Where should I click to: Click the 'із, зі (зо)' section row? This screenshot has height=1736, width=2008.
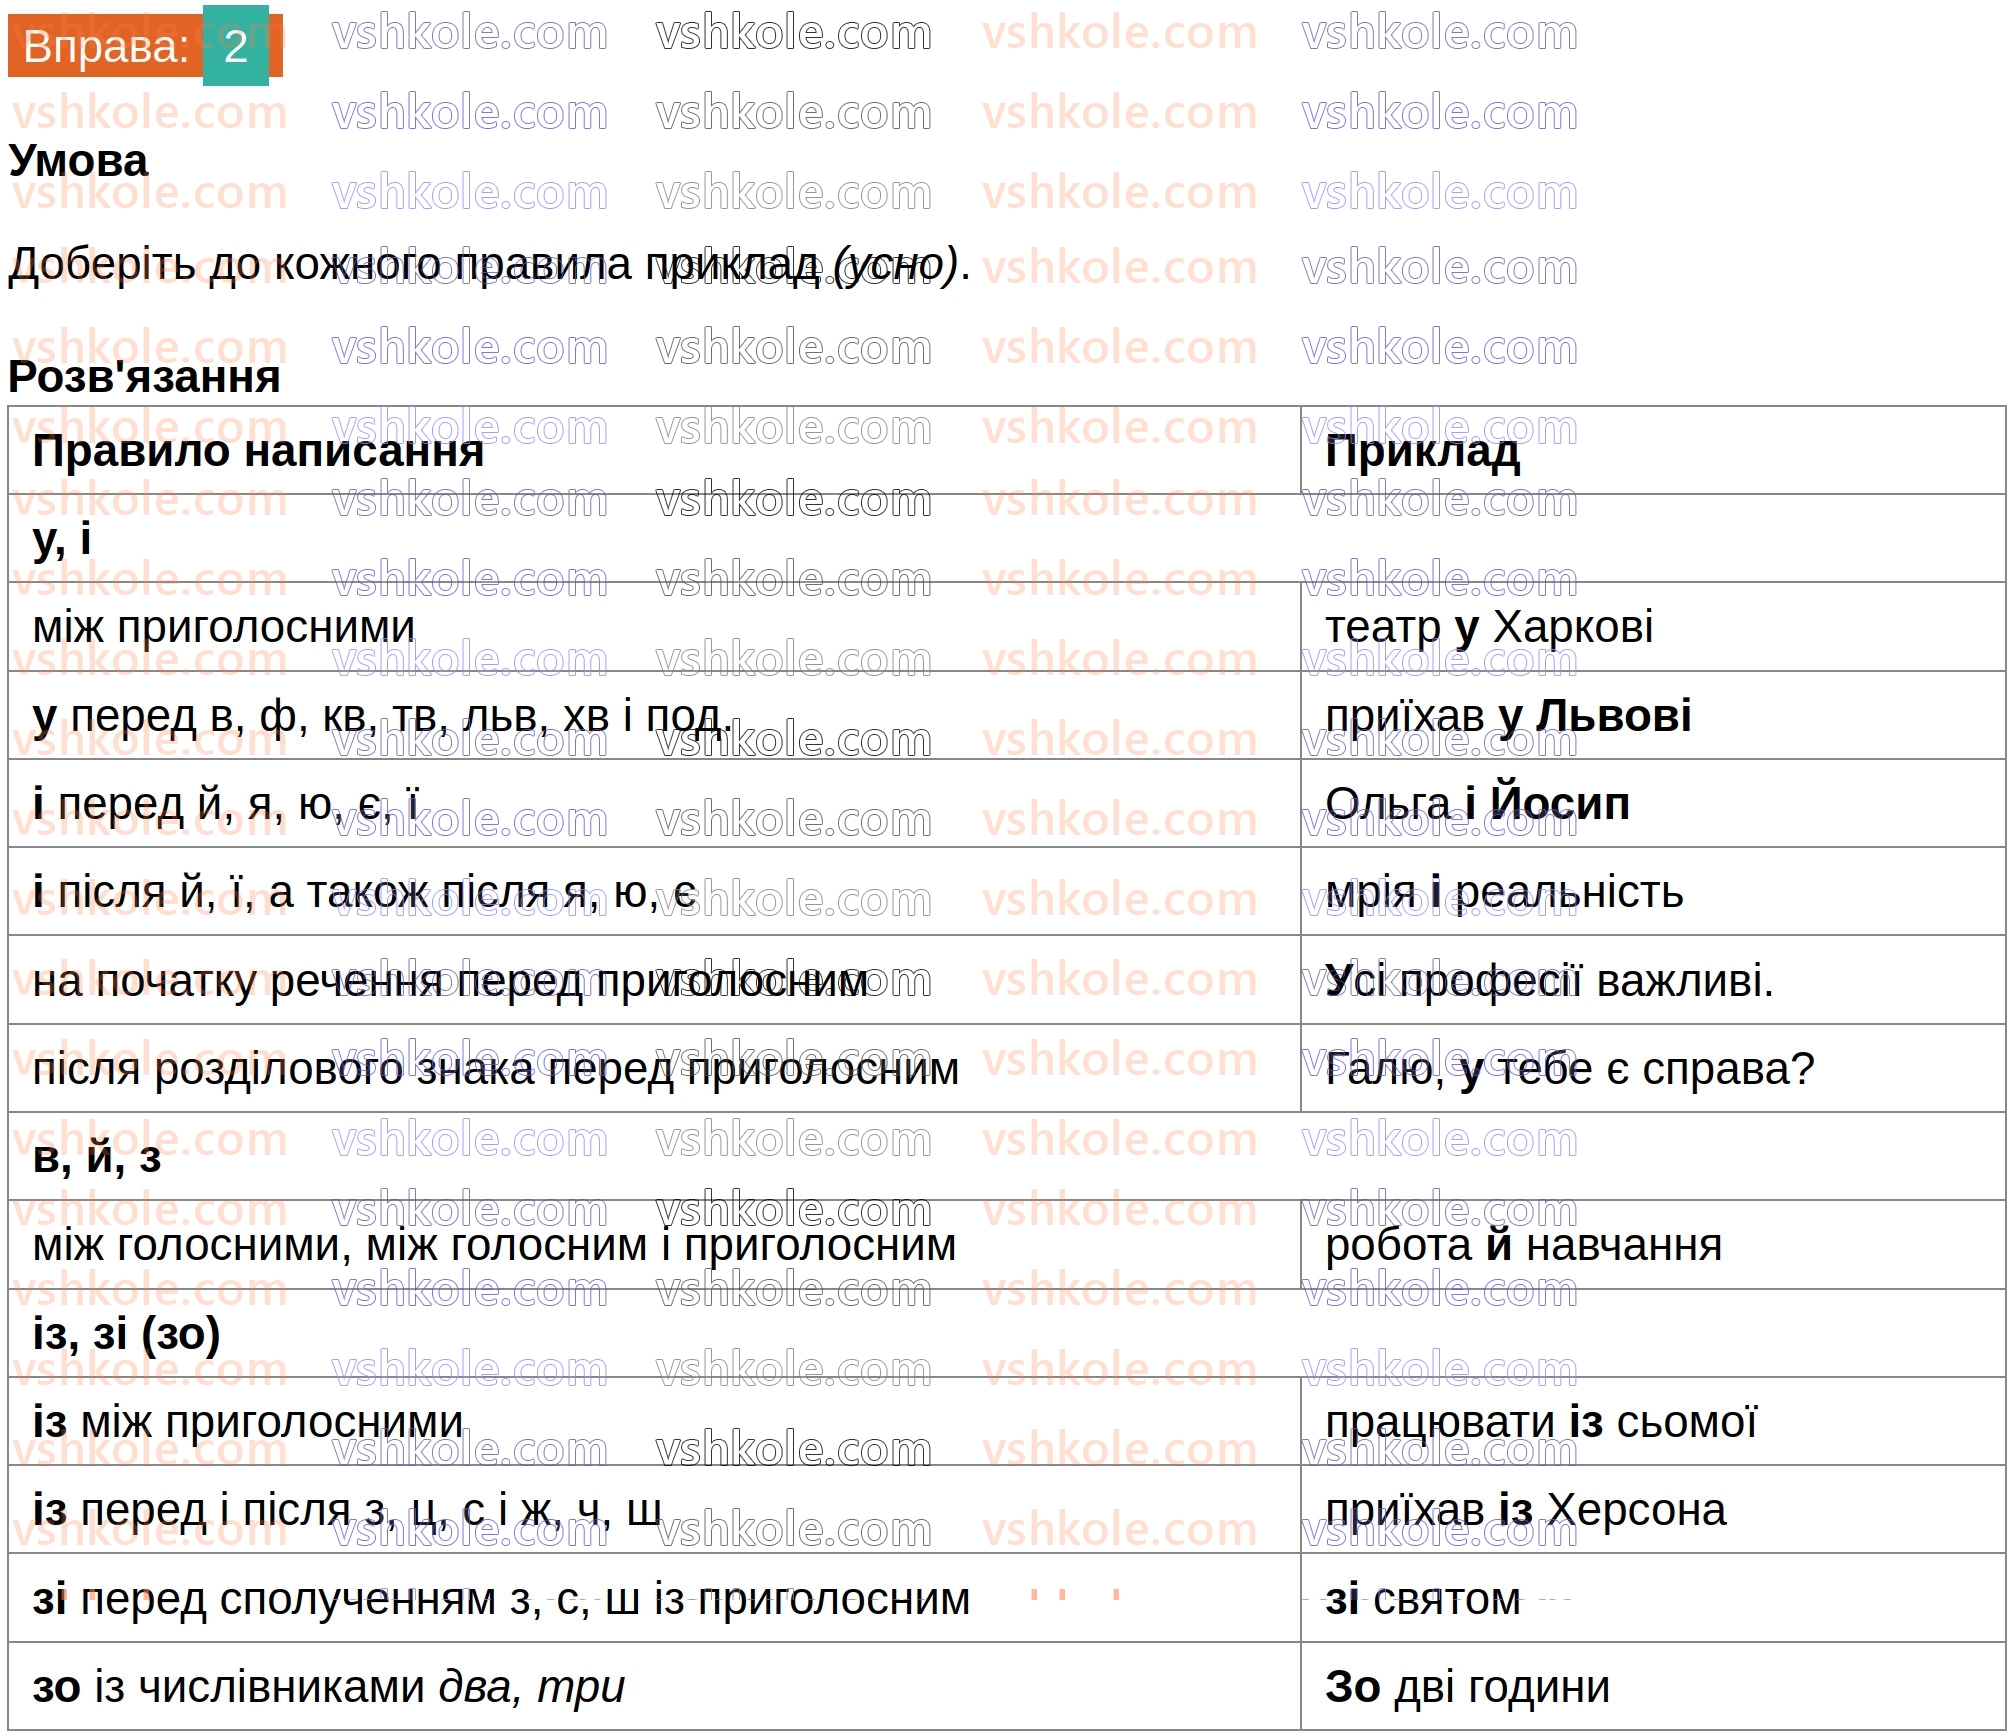pos(126,1334)
